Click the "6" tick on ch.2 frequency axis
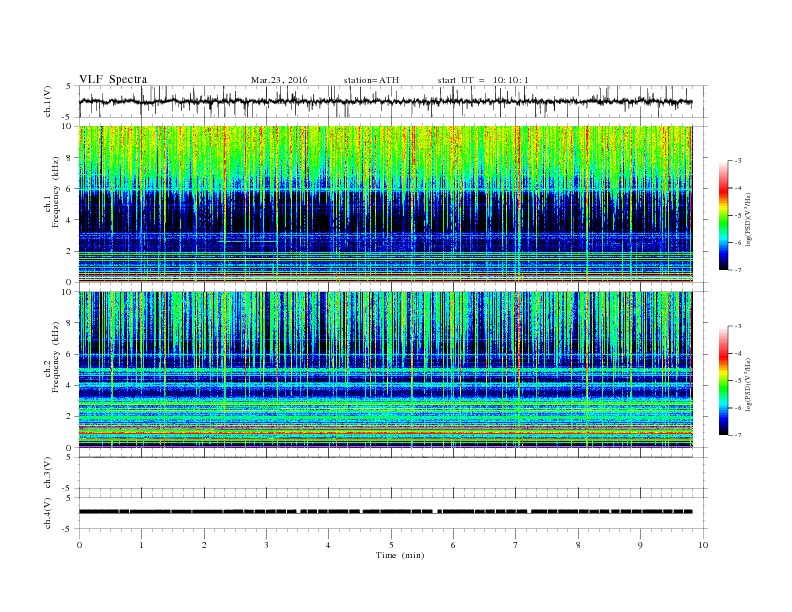Viewport: 792px width, 612px height. [70, 354]
